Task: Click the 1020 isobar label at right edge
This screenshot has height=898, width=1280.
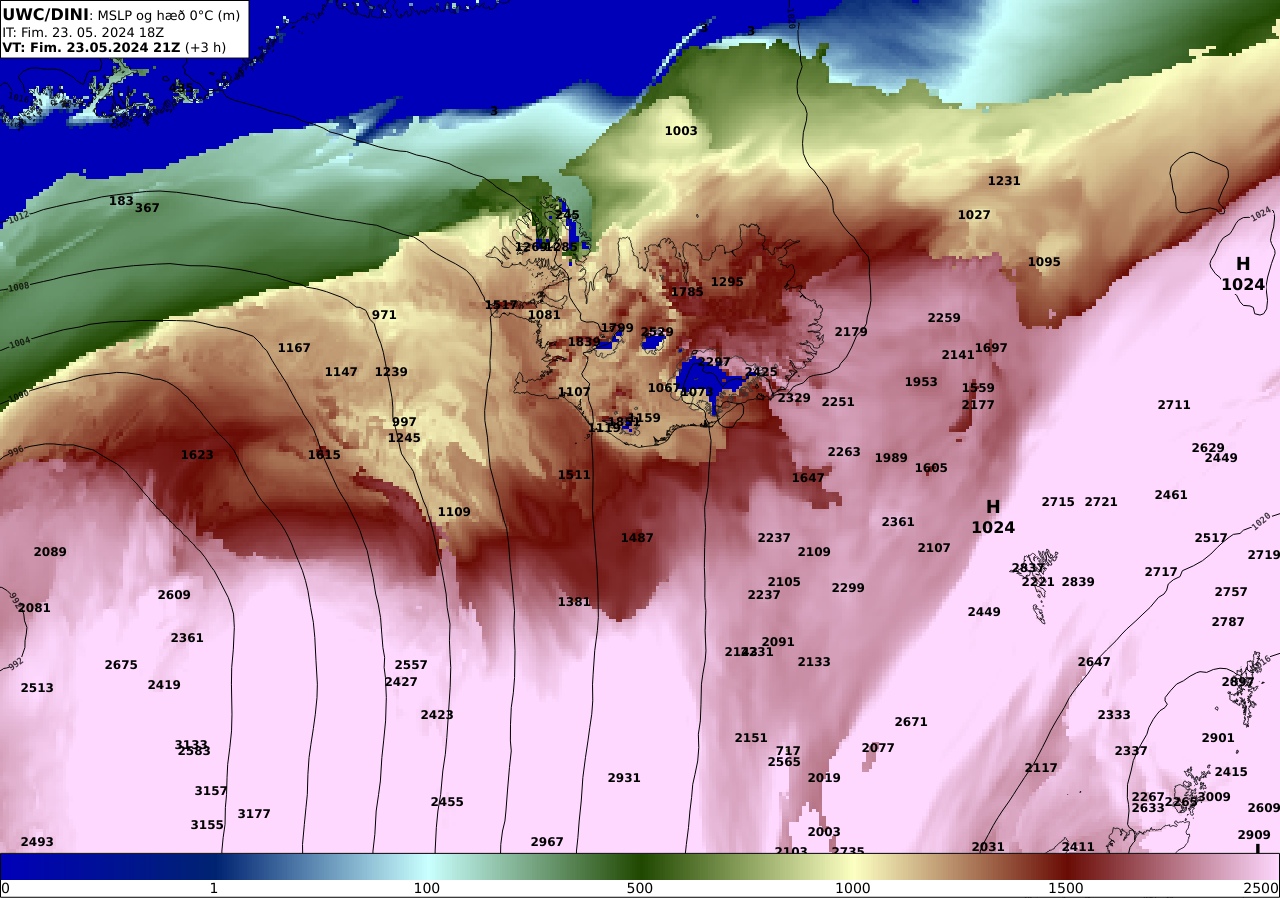Action: (1261, 519)
